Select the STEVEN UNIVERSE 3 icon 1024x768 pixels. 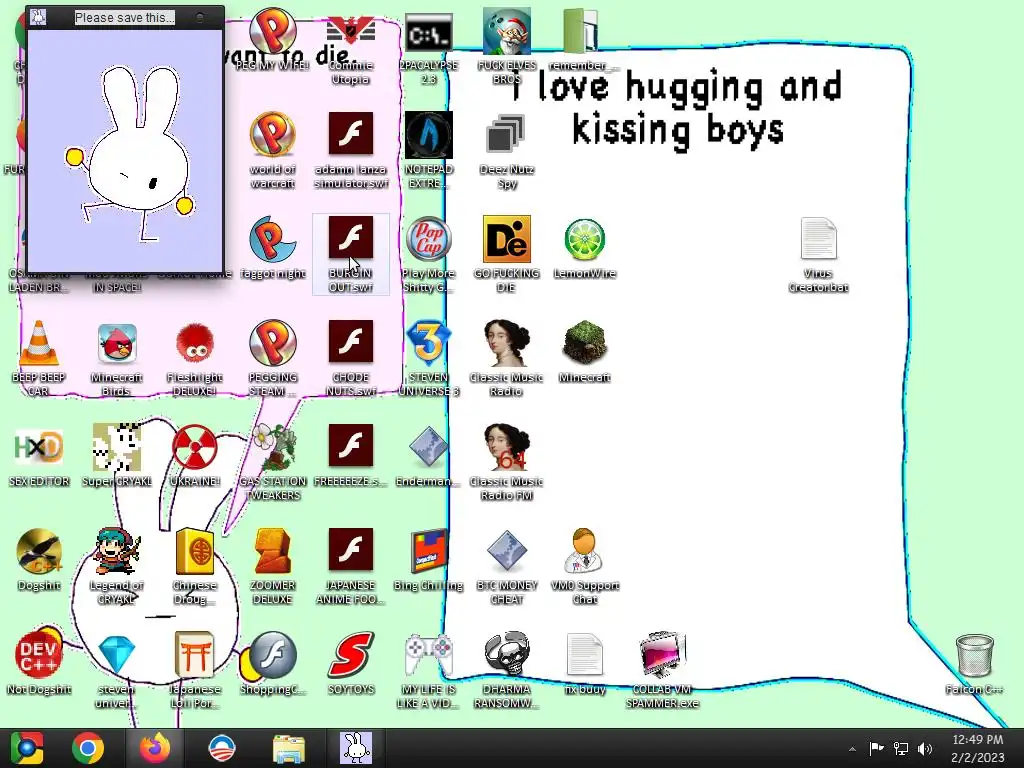[x=428, y=358]
